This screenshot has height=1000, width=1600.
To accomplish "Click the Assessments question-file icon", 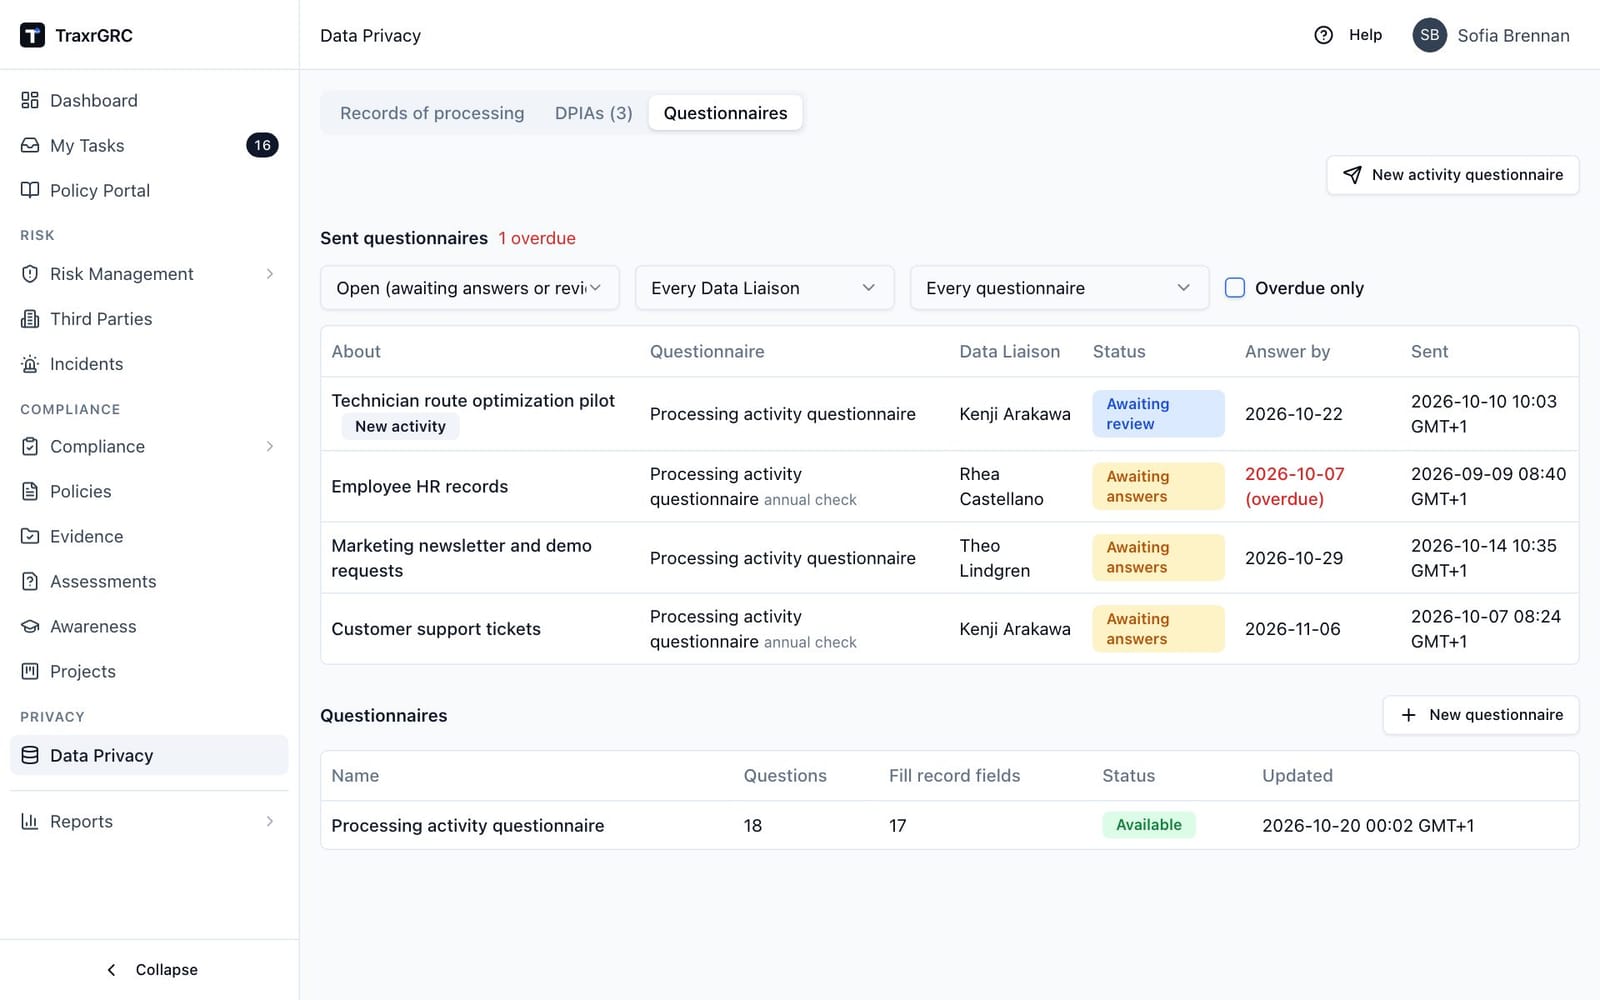I will click(30, 581).
